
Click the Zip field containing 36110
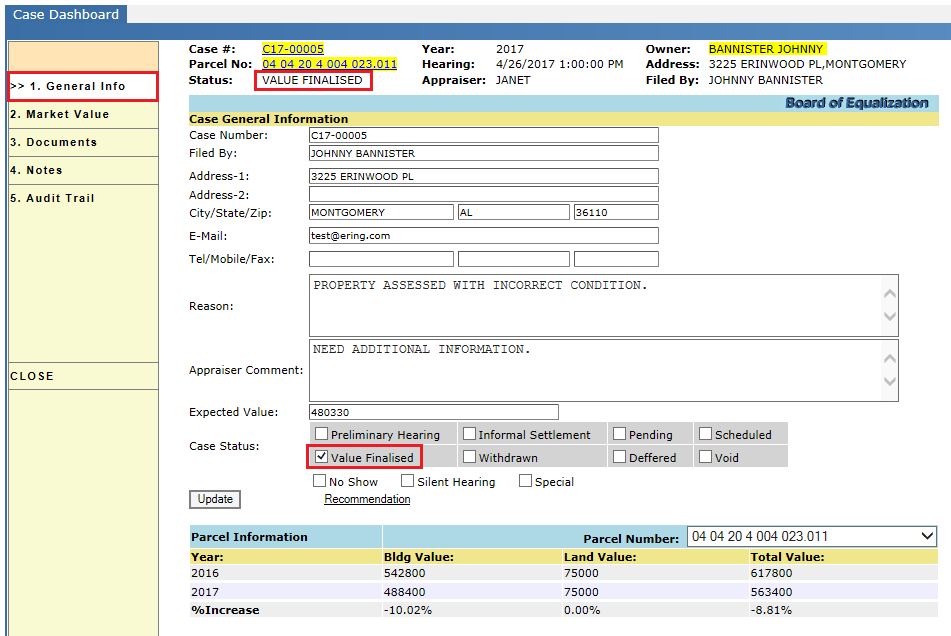coord(616,212)
